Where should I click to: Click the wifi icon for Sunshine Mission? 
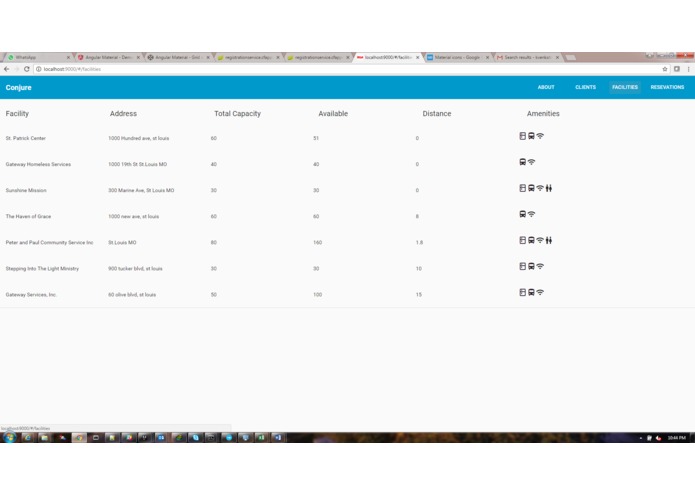point(540,188)
